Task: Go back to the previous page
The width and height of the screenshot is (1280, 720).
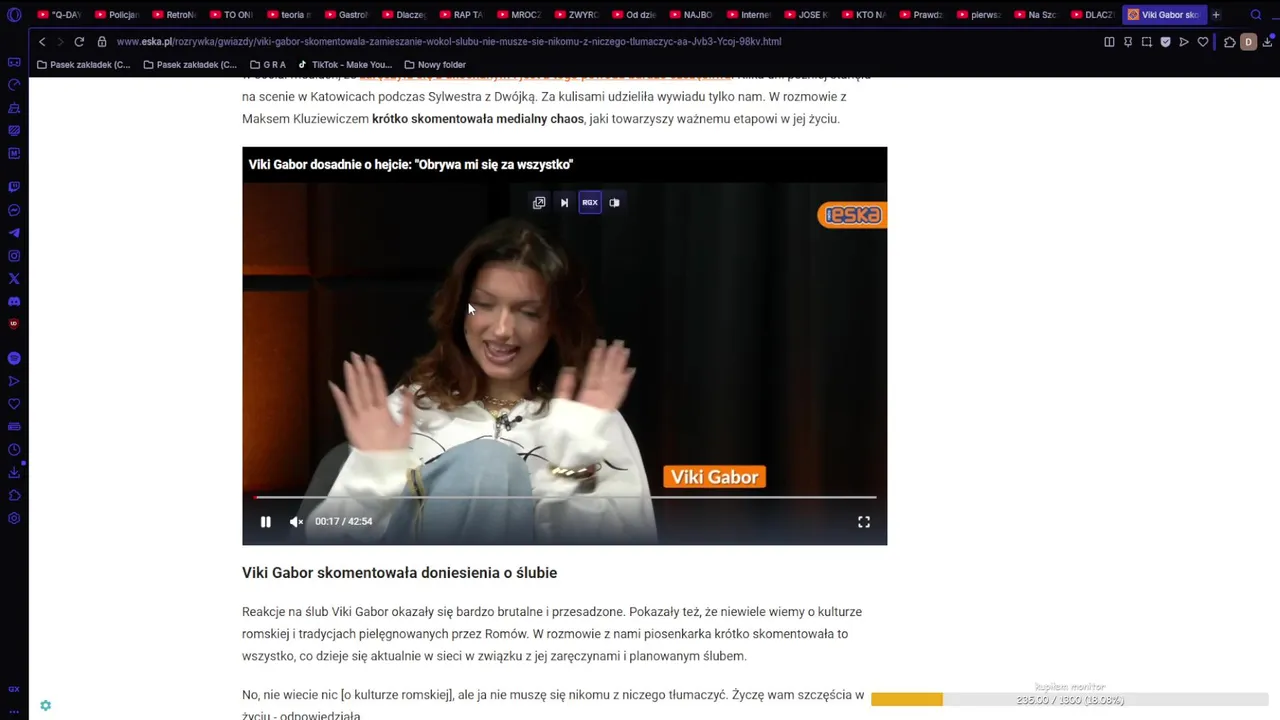Action: (x=41, y=42)
